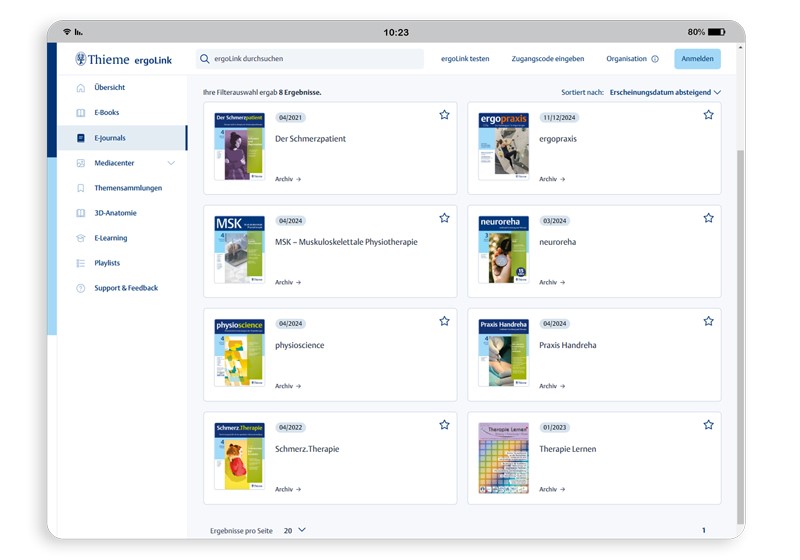The width and height of the screenshot is (800, 560).
Task: Star the MSK Muskuloskelettale Physiotherapie journal
Action: click(x=444, y=218)
